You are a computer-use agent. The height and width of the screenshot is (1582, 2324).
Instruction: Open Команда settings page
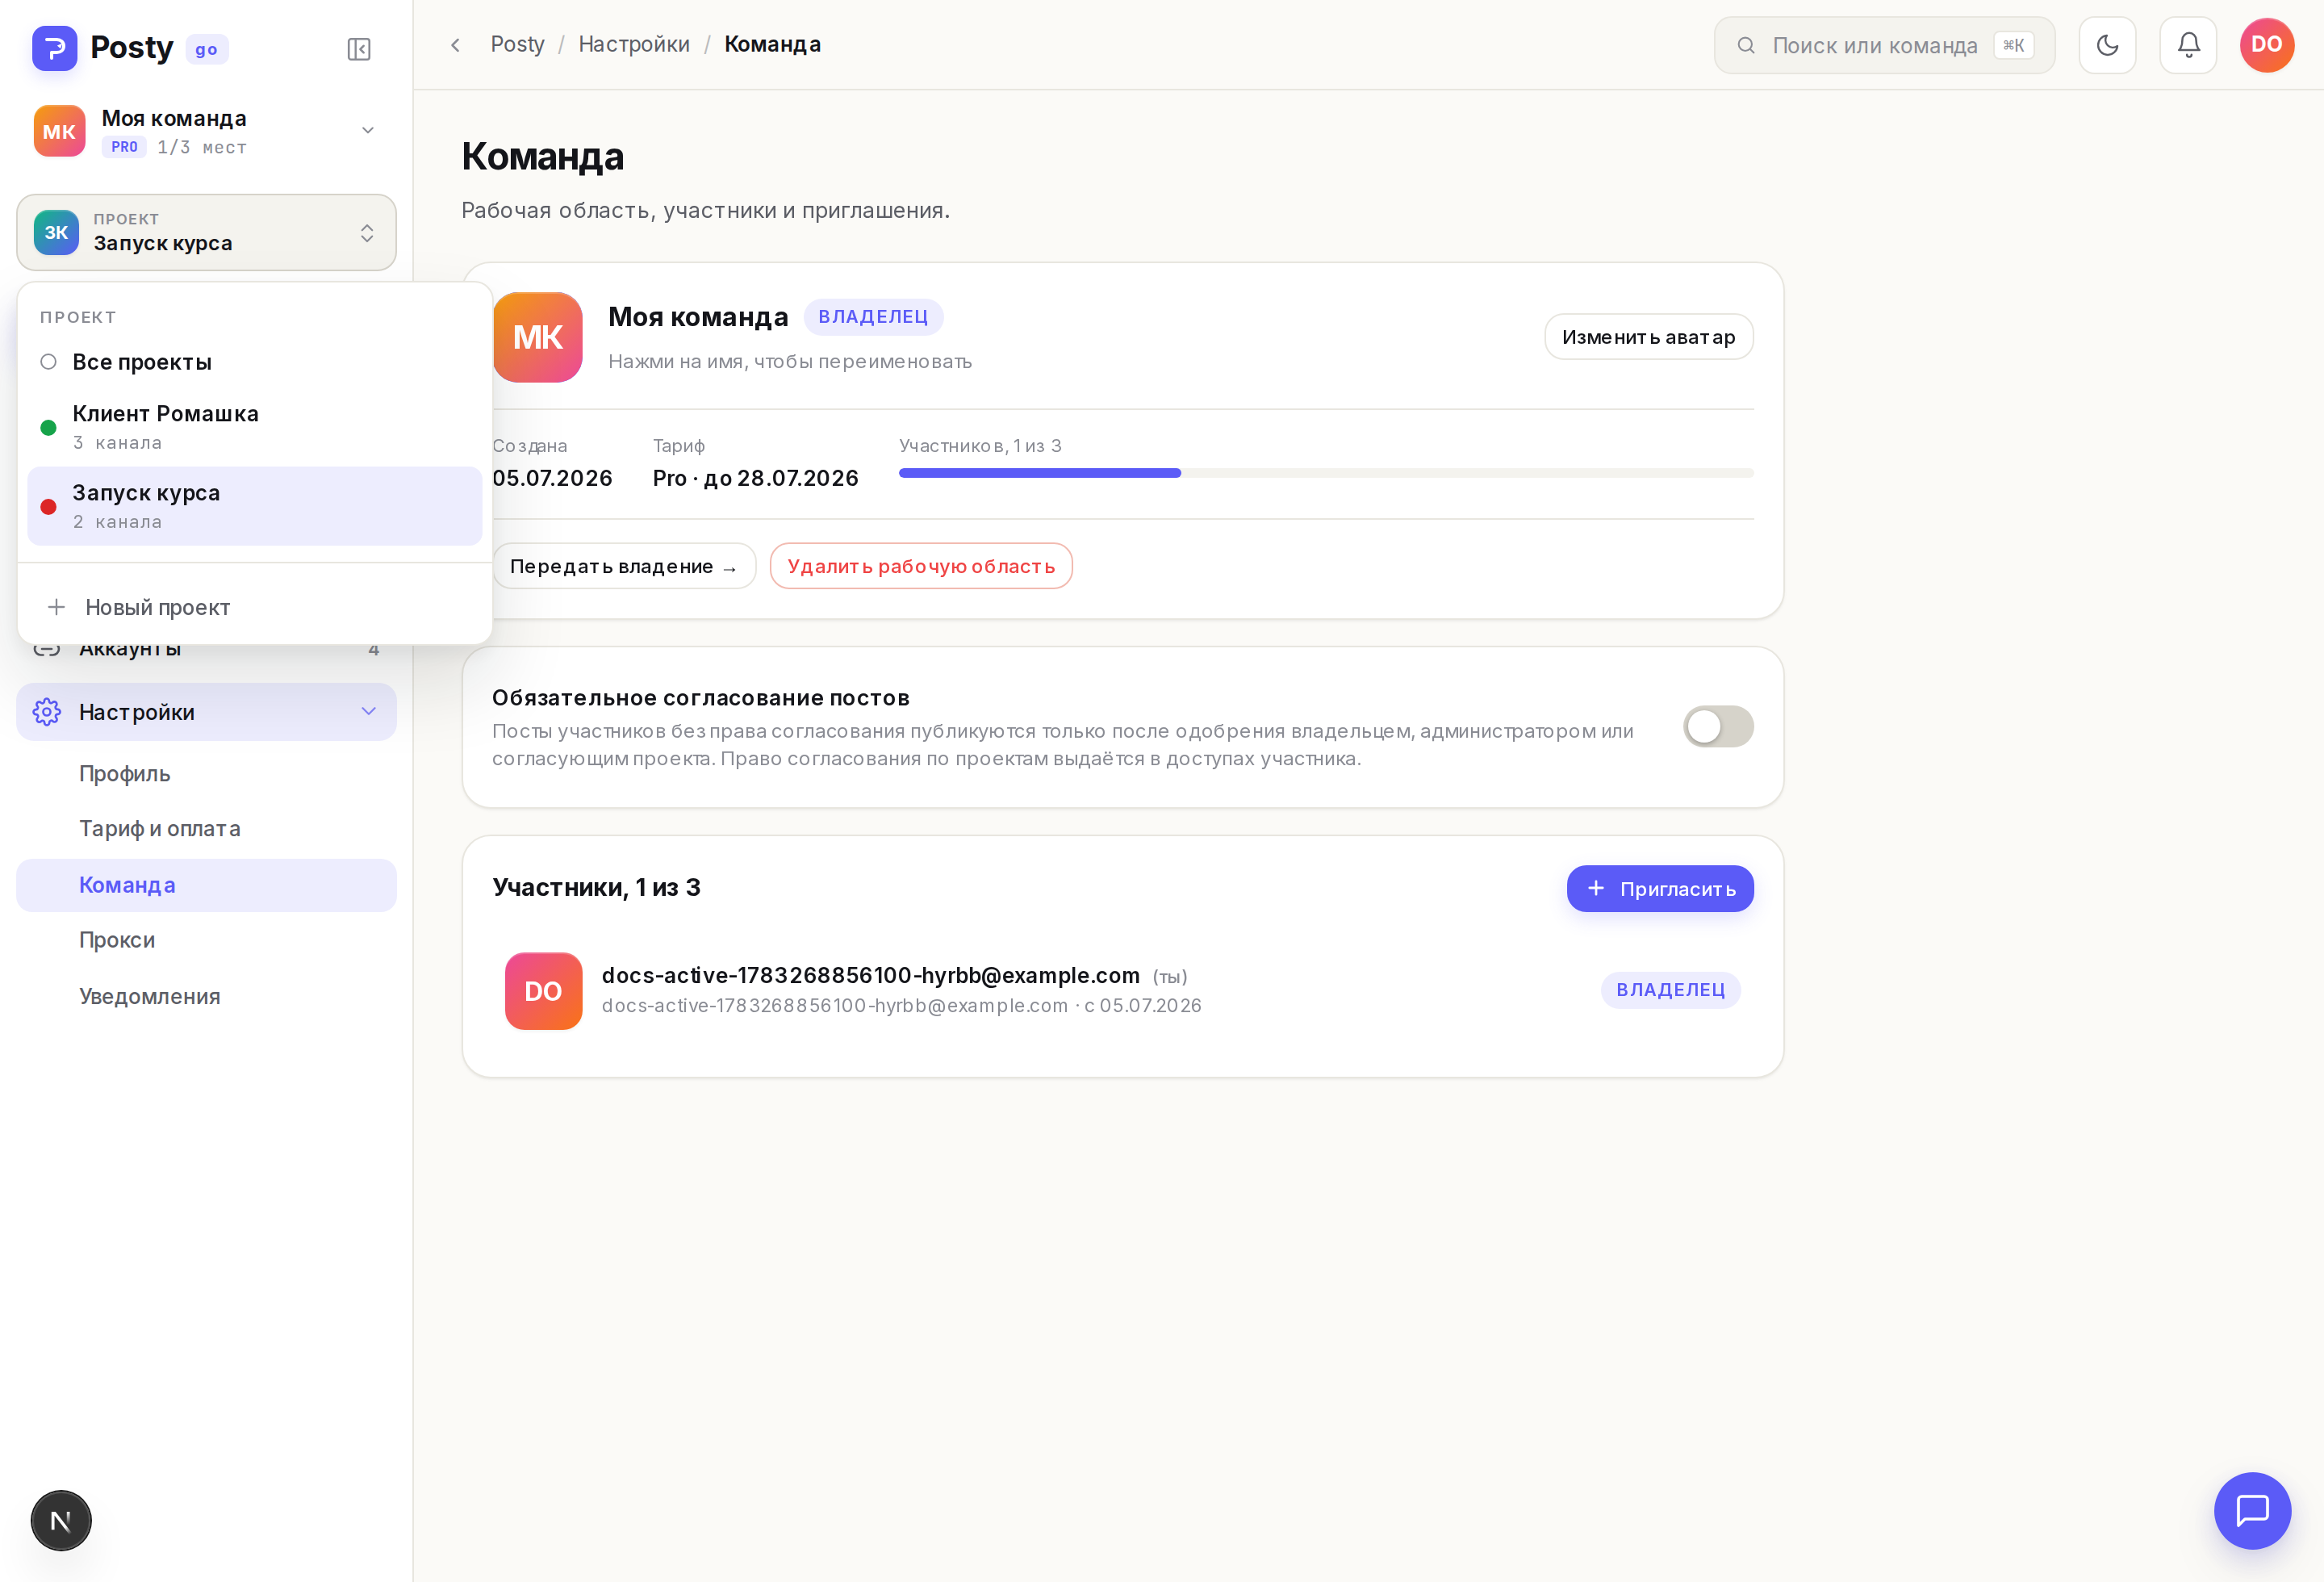click(206, 885)
